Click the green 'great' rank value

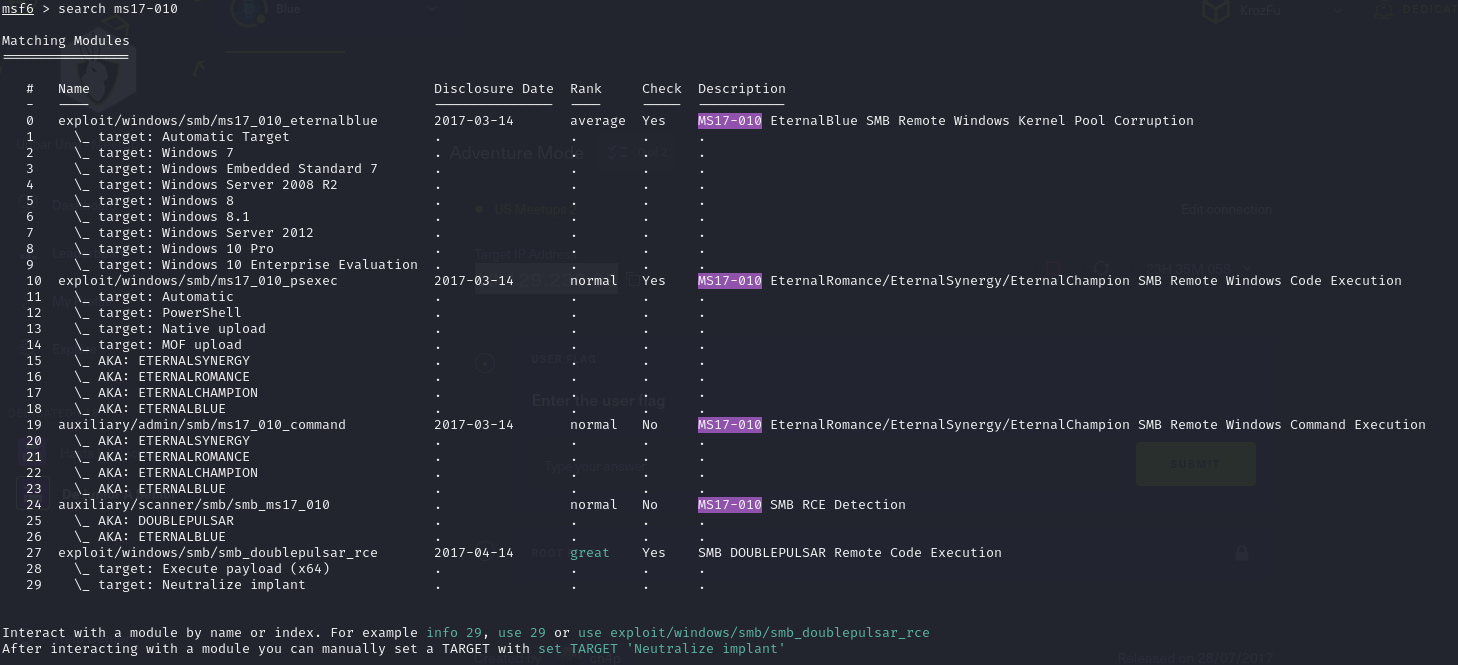[589, 553]
